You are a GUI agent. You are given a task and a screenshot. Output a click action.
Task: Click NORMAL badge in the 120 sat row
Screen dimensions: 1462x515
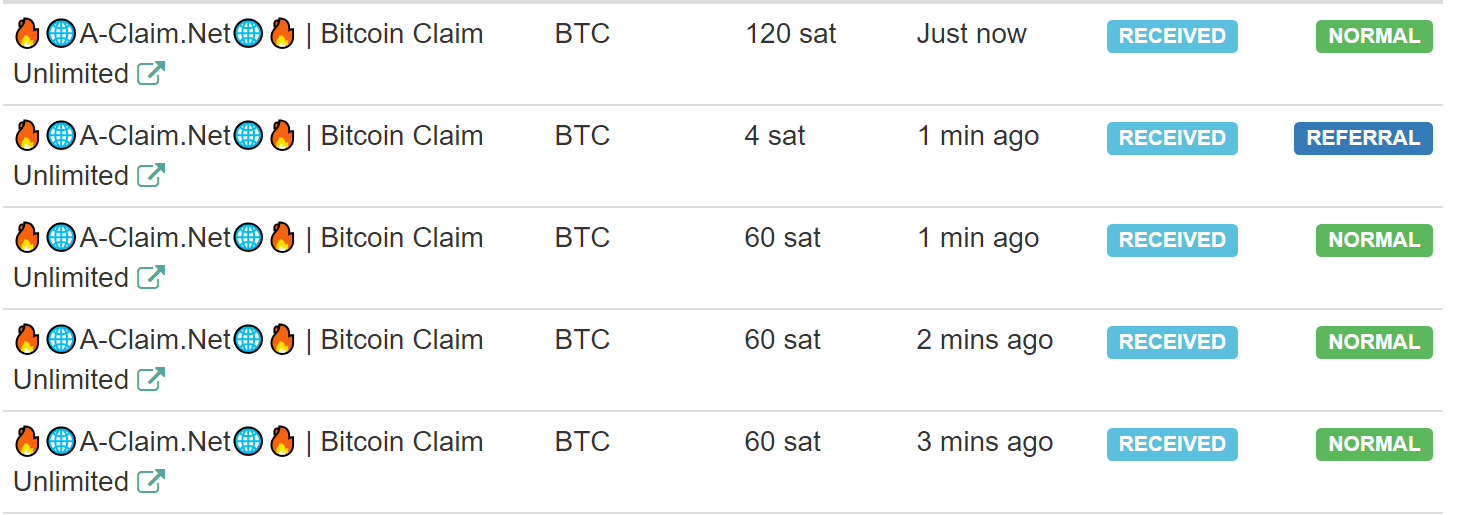pyautogui.click(x=1374, y=36)
